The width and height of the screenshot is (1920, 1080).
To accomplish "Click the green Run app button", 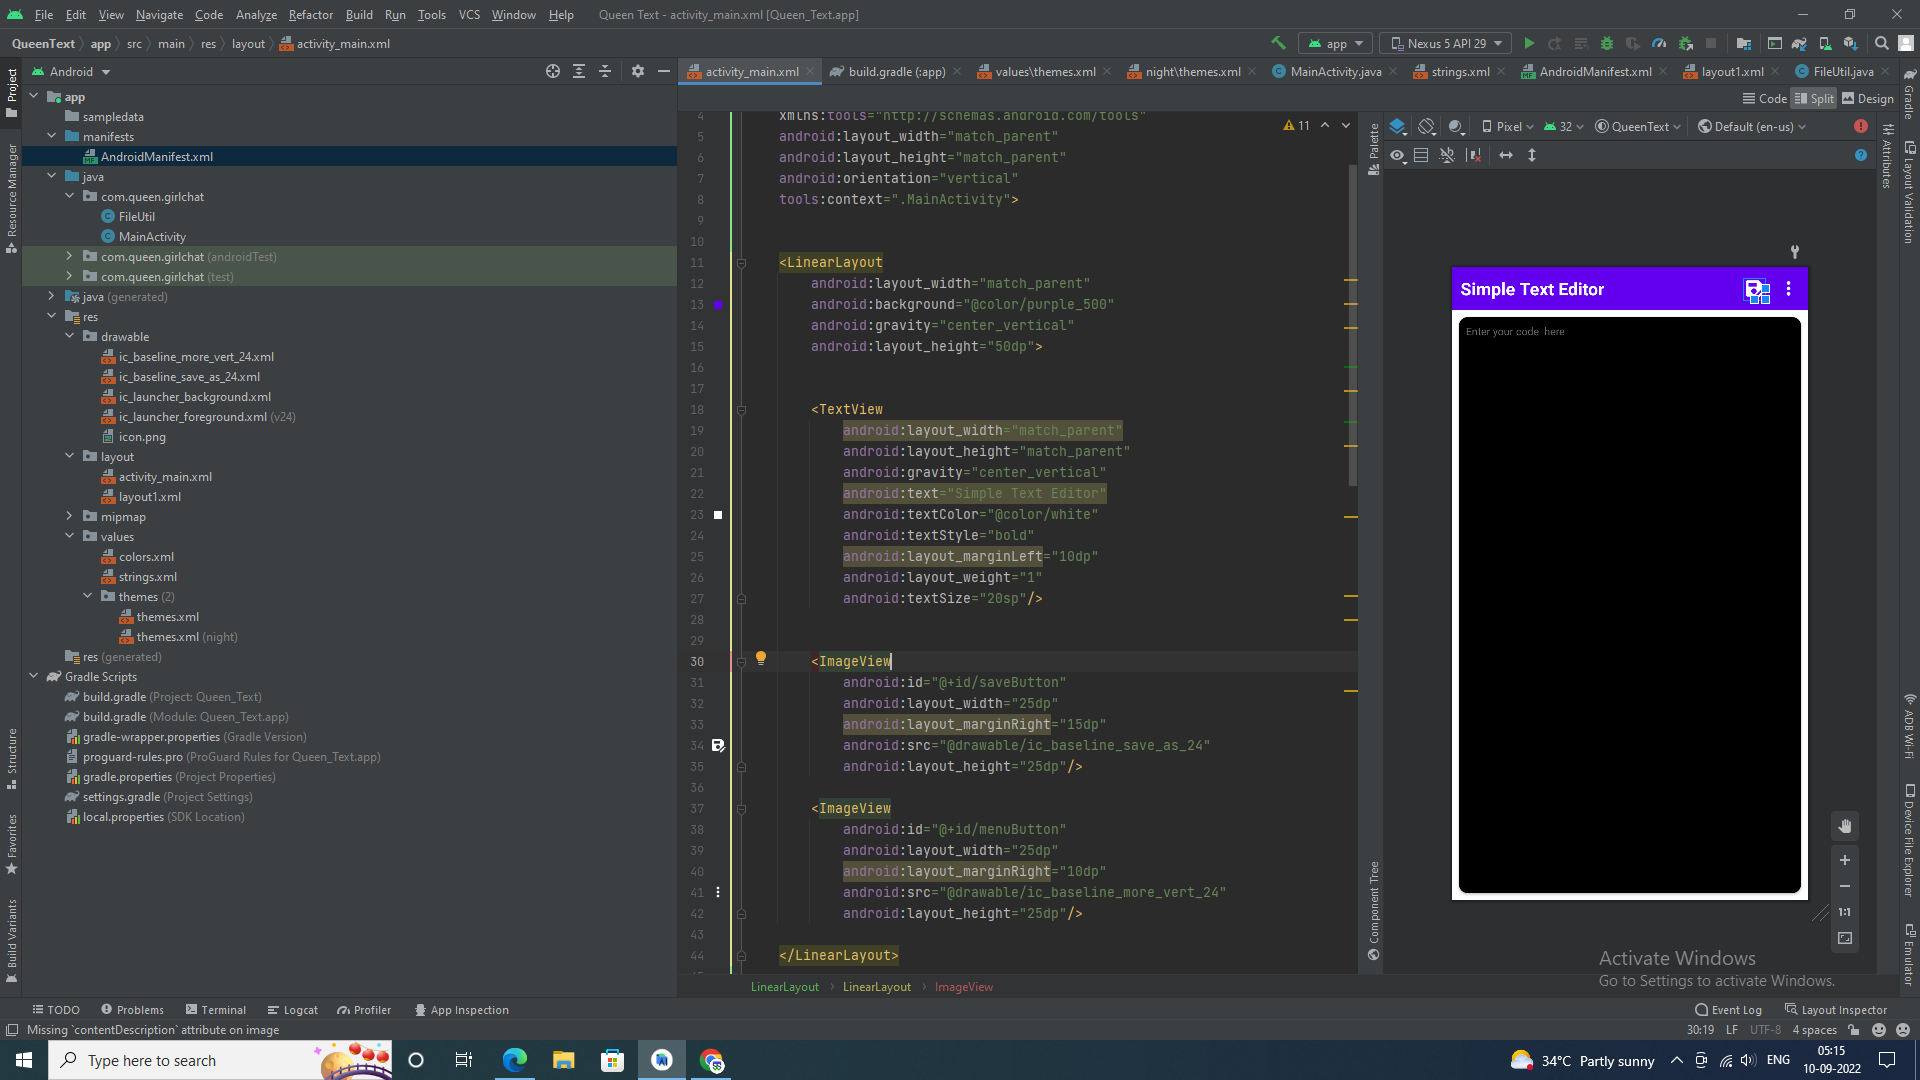I will pos(1529,44).
